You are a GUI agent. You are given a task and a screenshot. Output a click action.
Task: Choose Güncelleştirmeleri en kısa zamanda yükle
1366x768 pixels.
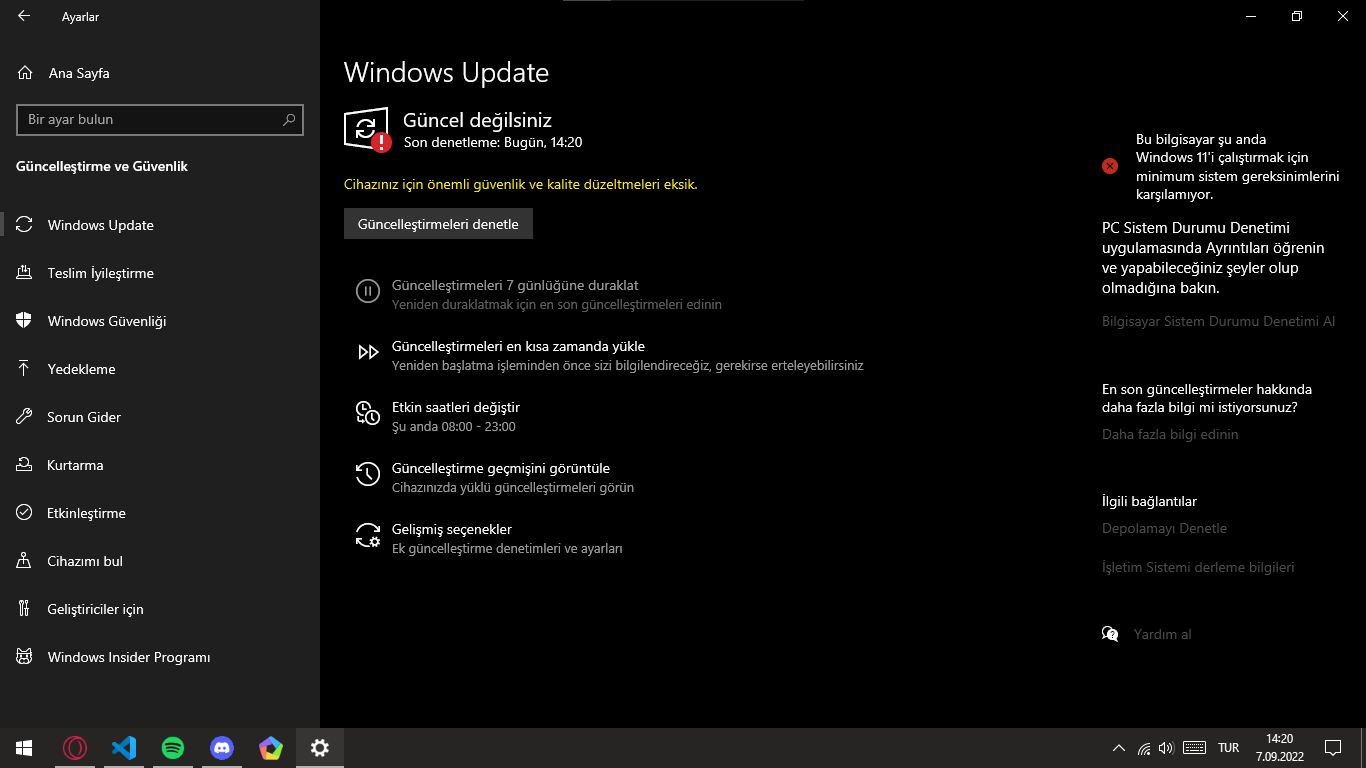[x=518, y=346]
